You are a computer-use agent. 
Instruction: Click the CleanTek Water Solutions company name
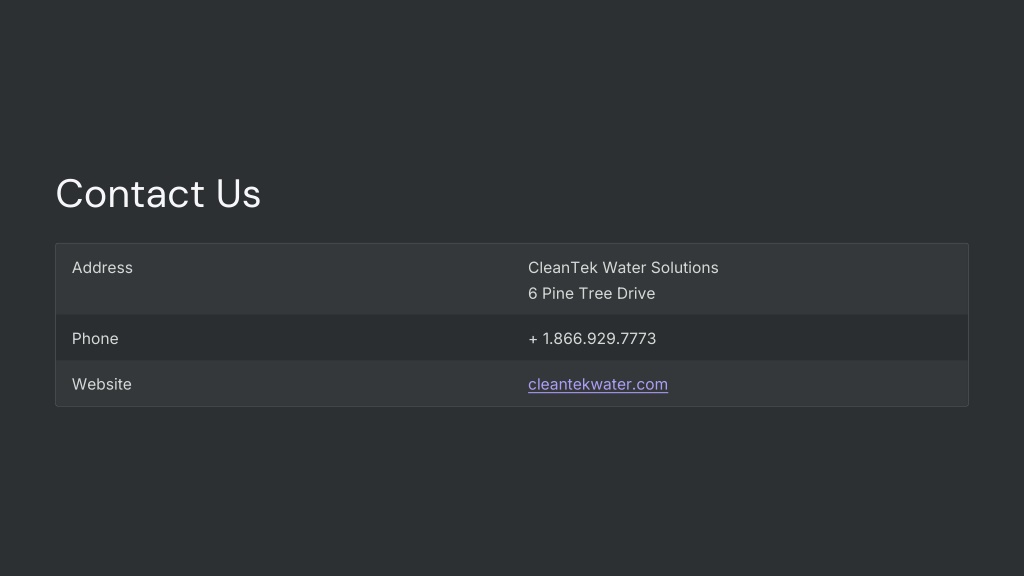pos(623,268)
